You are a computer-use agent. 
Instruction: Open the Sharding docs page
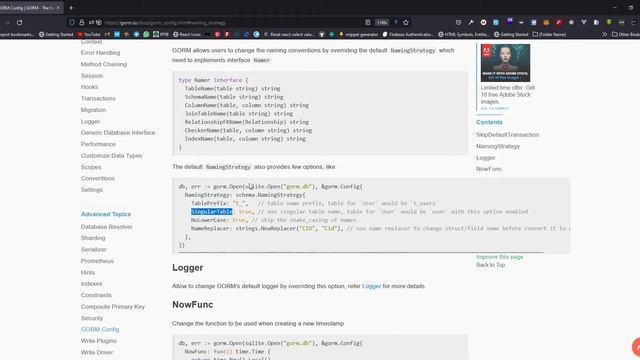pyautogui.click(x=93, y=238)
